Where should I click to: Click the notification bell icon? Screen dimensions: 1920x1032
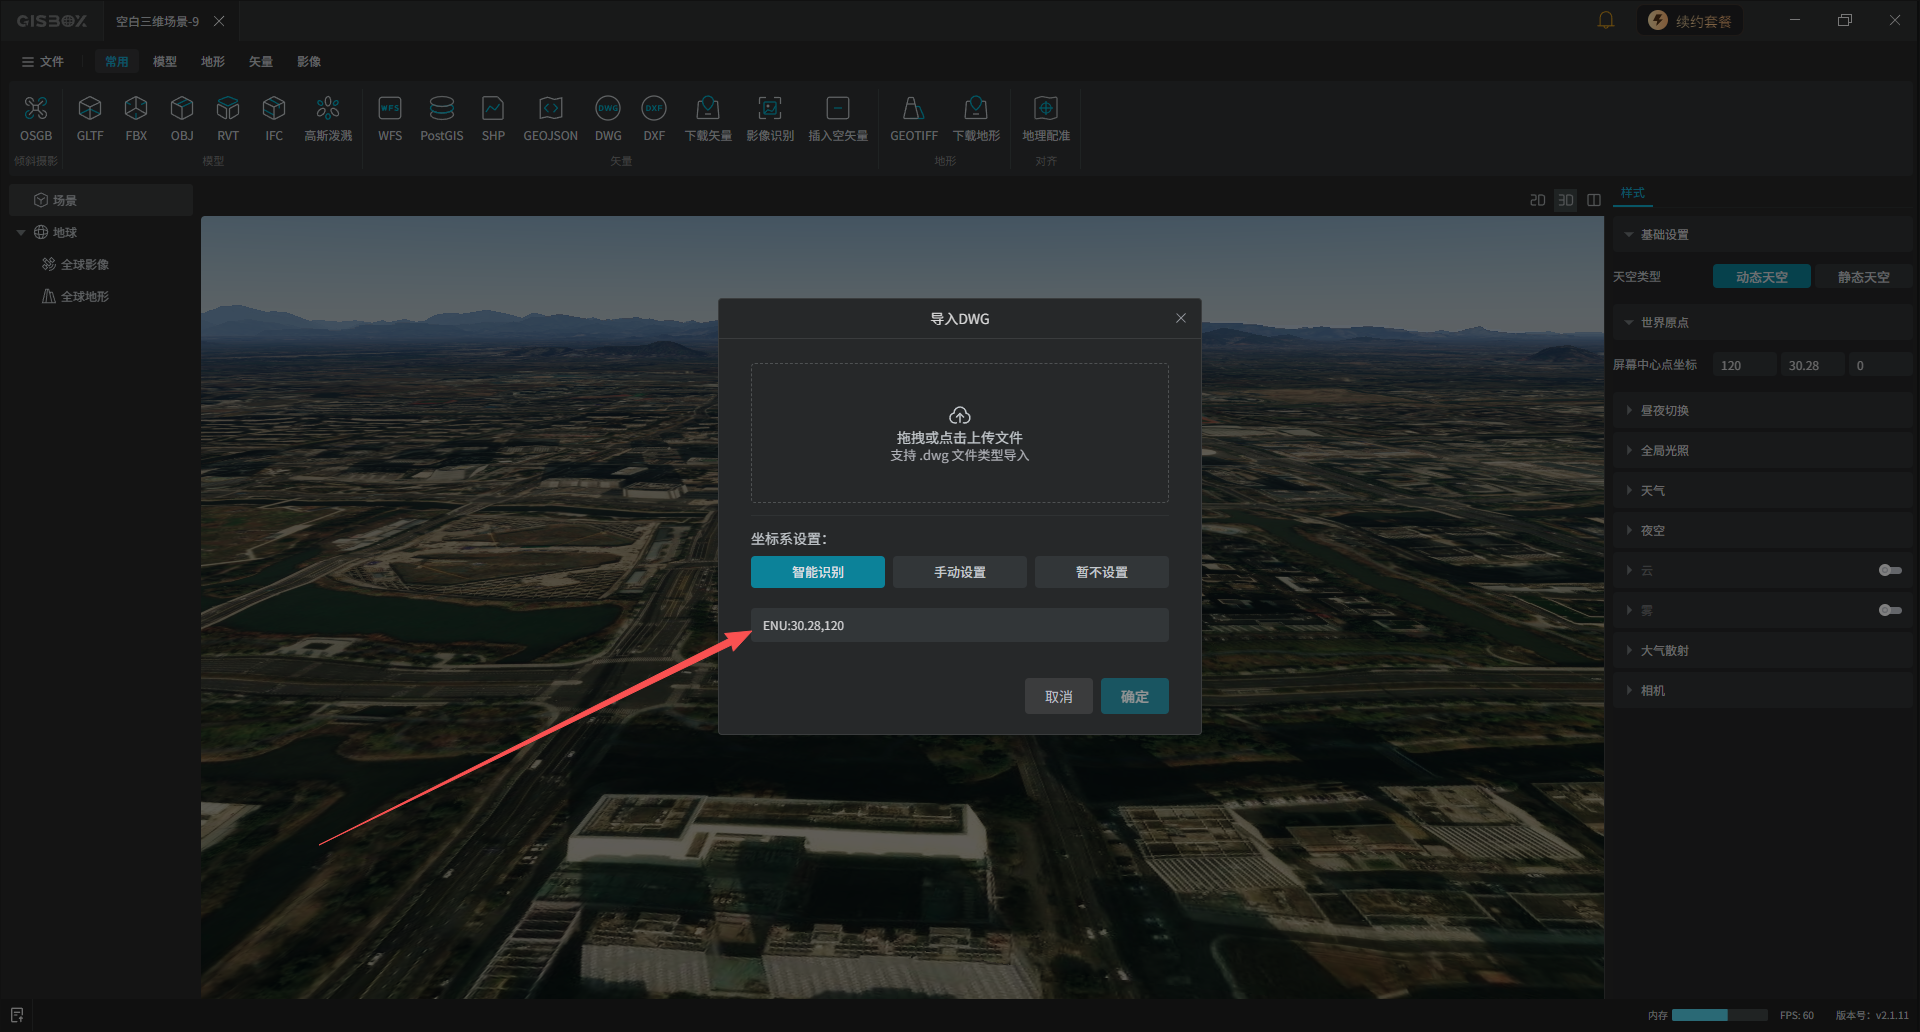tap(1606, 21)
